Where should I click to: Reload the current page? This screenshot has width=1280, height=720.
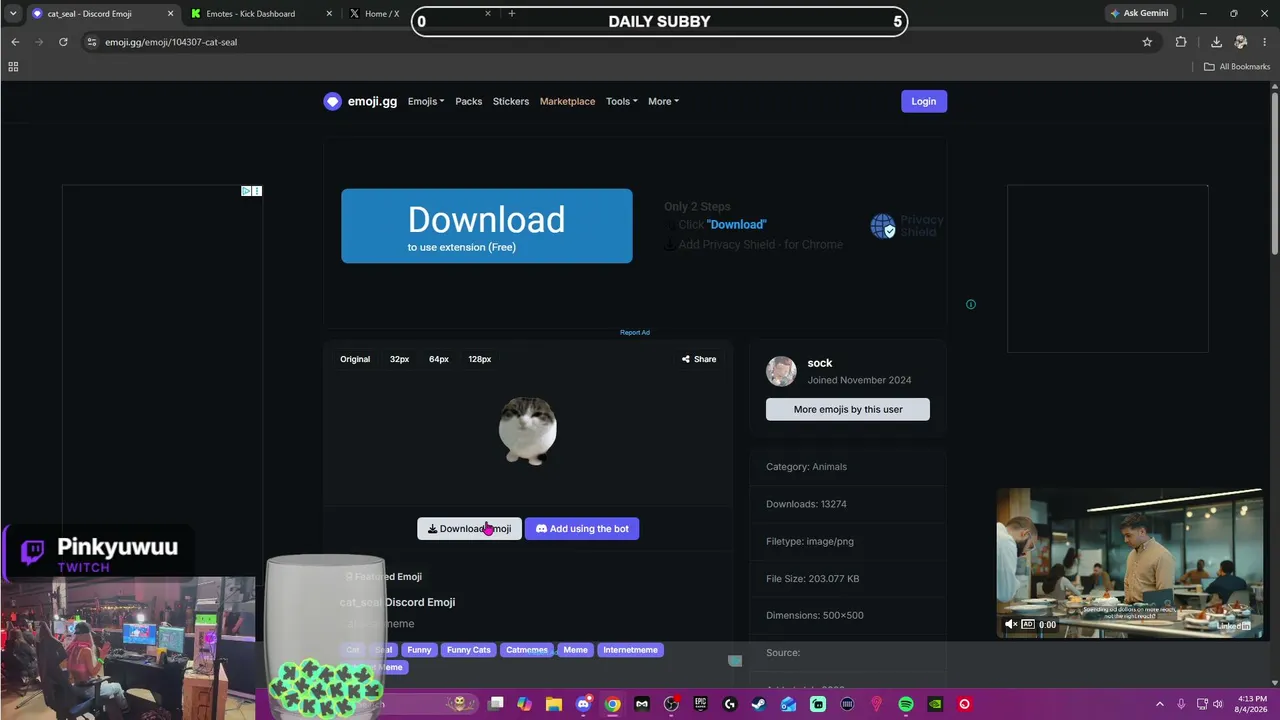(63, 42)
